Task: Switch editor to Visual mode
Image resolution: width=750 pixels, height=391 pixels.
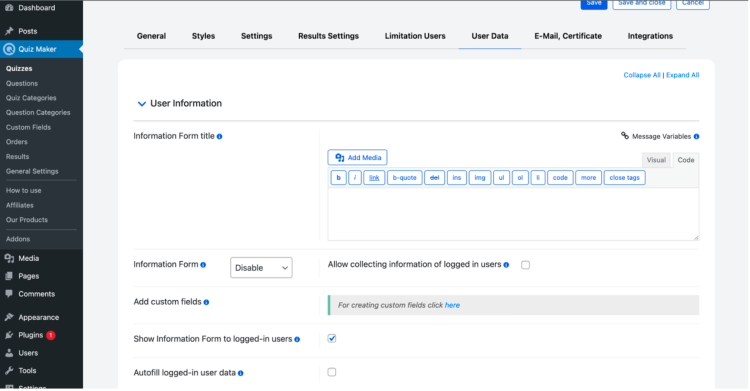Action: point(656,160)
